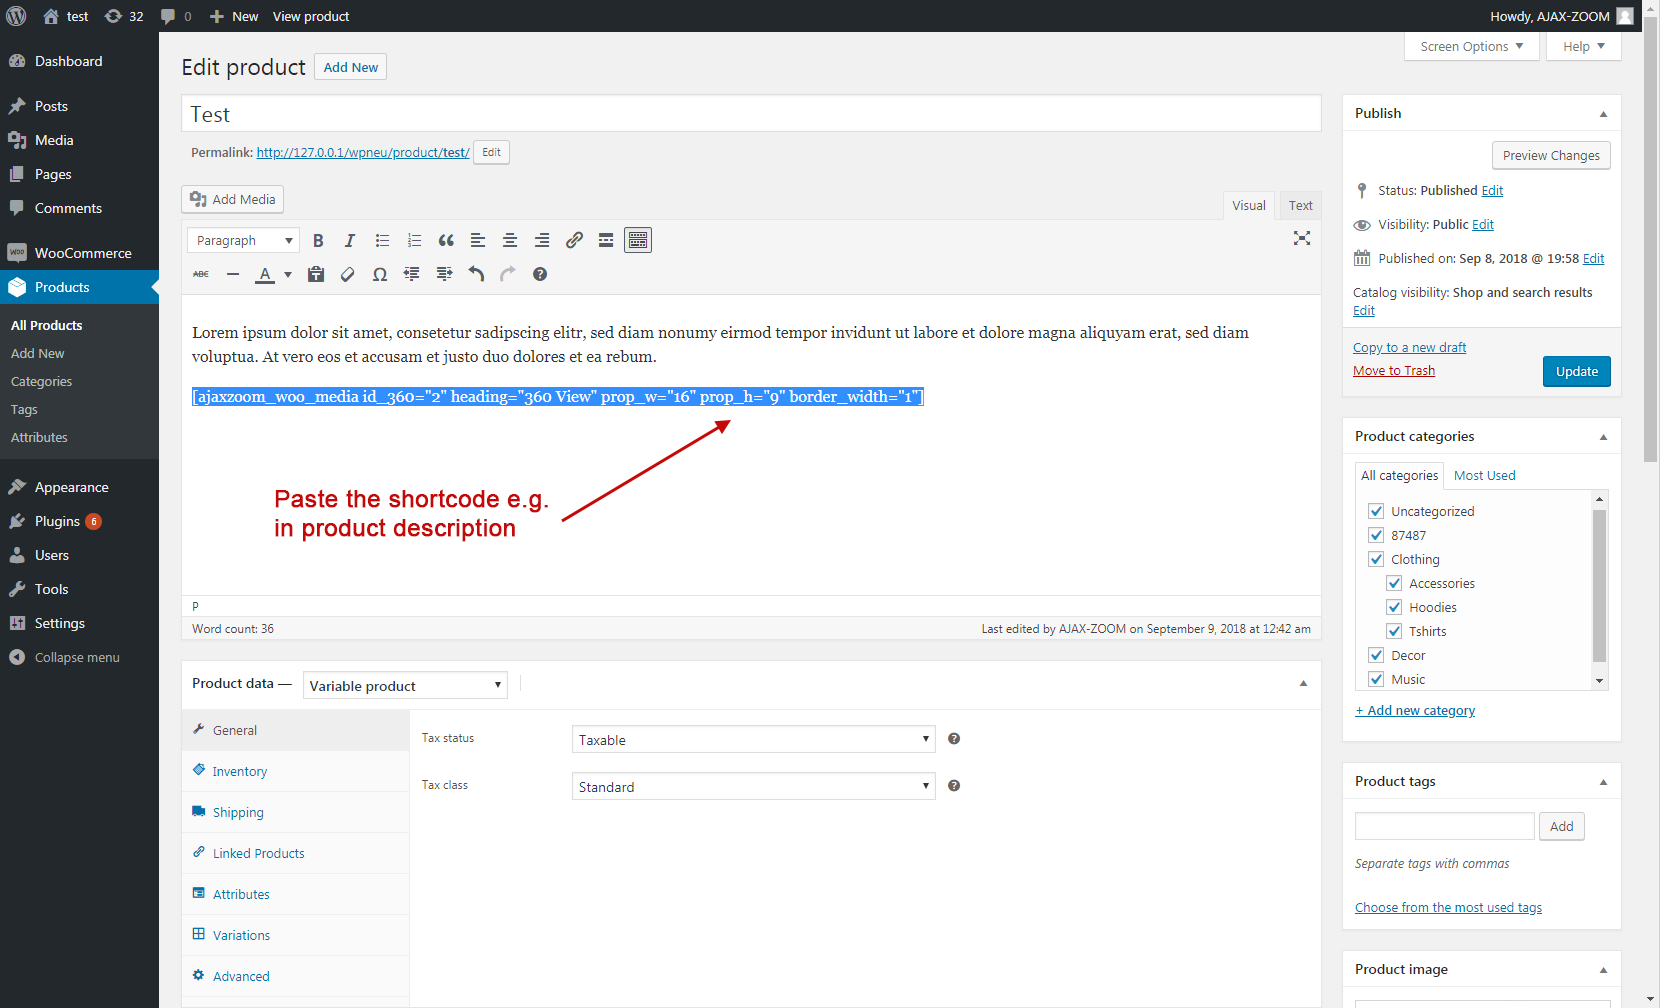Viewport: 1660px width, 1008px height.
Task: Open Variable product type dropdown
Action: pos(405,686)
